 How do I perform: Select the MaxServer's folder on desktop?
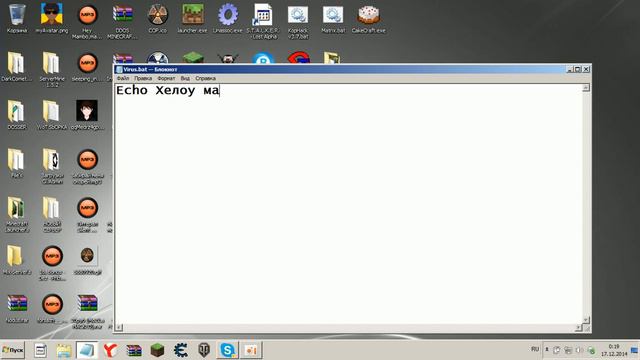(x=16, y=260)
